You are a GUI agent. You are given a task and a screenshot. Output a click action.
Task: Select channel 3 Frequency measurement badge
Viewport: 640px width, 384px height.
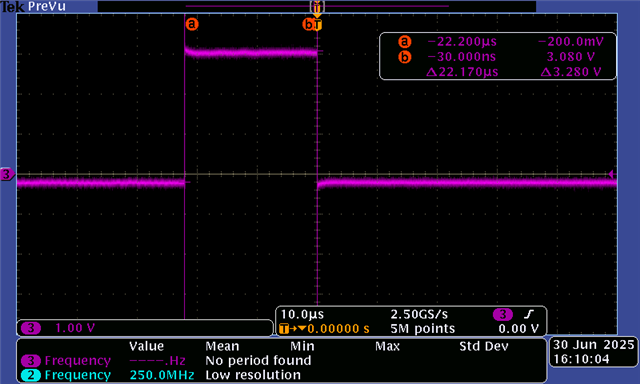coord(31,361)
